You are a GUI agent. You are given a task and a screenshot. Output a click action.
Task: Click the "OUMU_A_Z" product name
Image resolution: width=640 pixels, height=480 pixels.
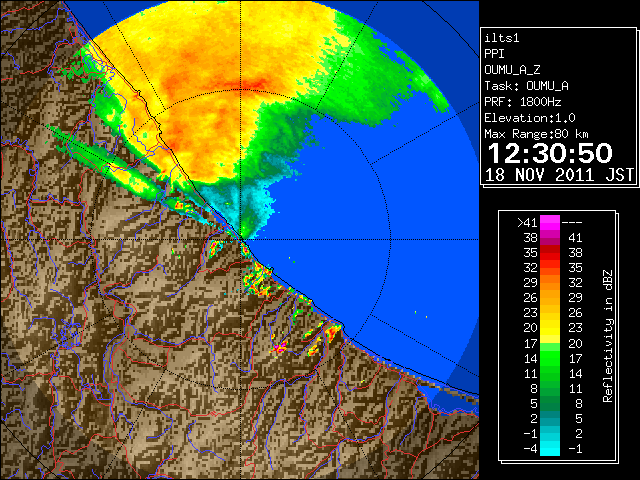click(512, 70)
